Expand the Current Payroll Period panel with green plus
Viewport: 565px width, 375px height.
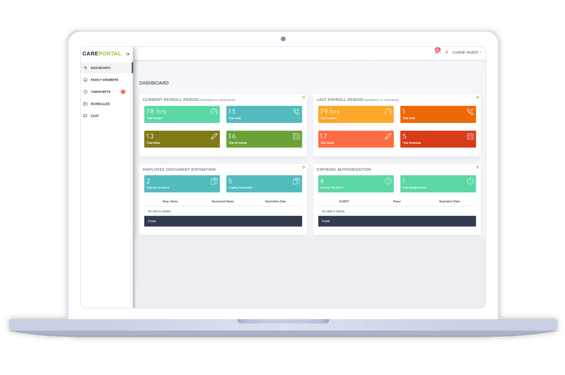[303, 97]
